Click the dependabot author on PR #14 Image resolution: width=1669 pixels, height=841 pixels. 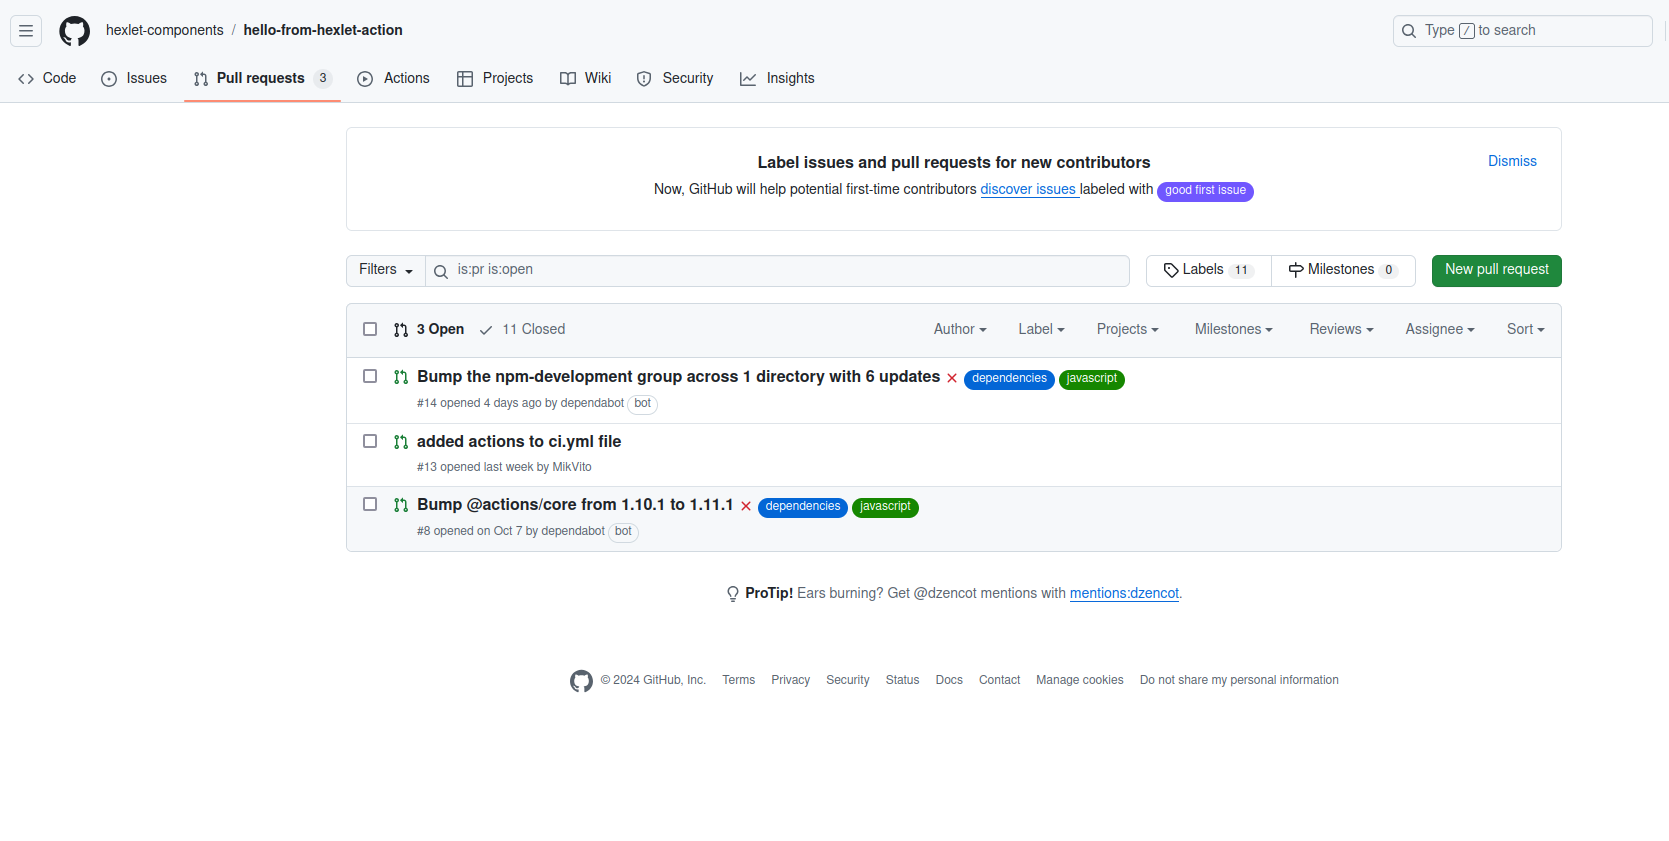[592, 403]
